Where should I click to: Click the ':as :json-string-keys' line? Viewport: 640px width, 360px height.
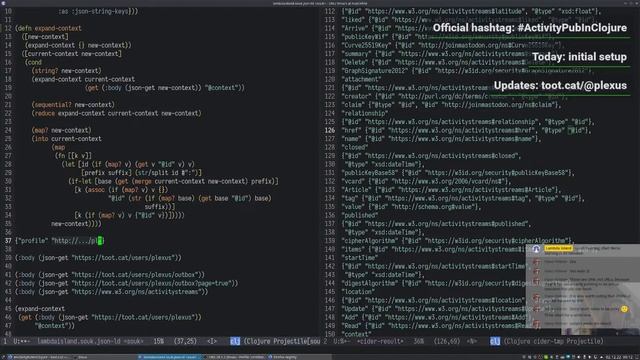tap(98, 11)
